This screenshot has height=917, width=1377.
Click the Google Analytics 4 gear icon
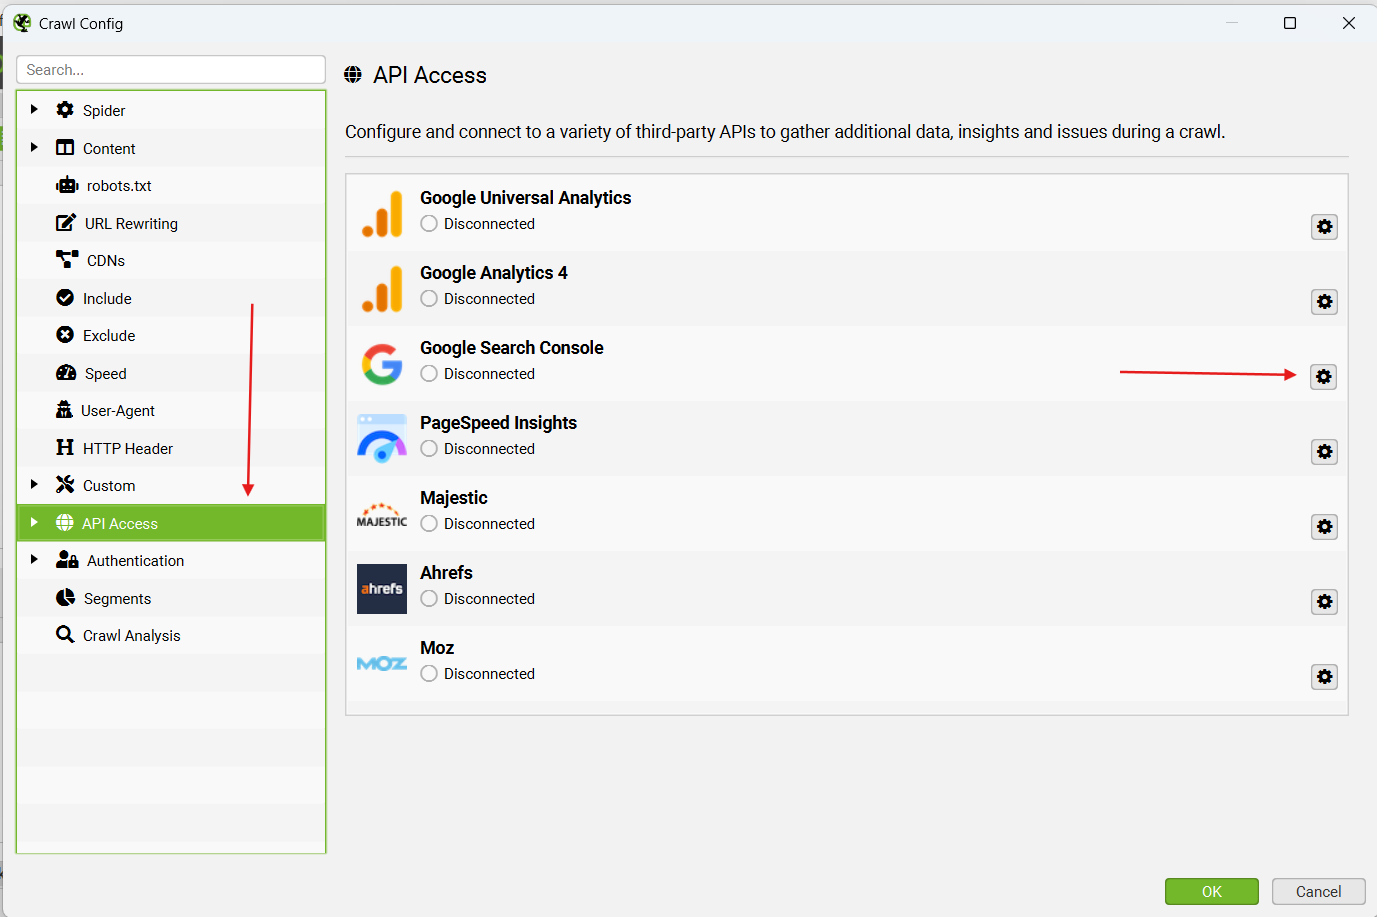pyautogui.click(x=1324, y=302)
